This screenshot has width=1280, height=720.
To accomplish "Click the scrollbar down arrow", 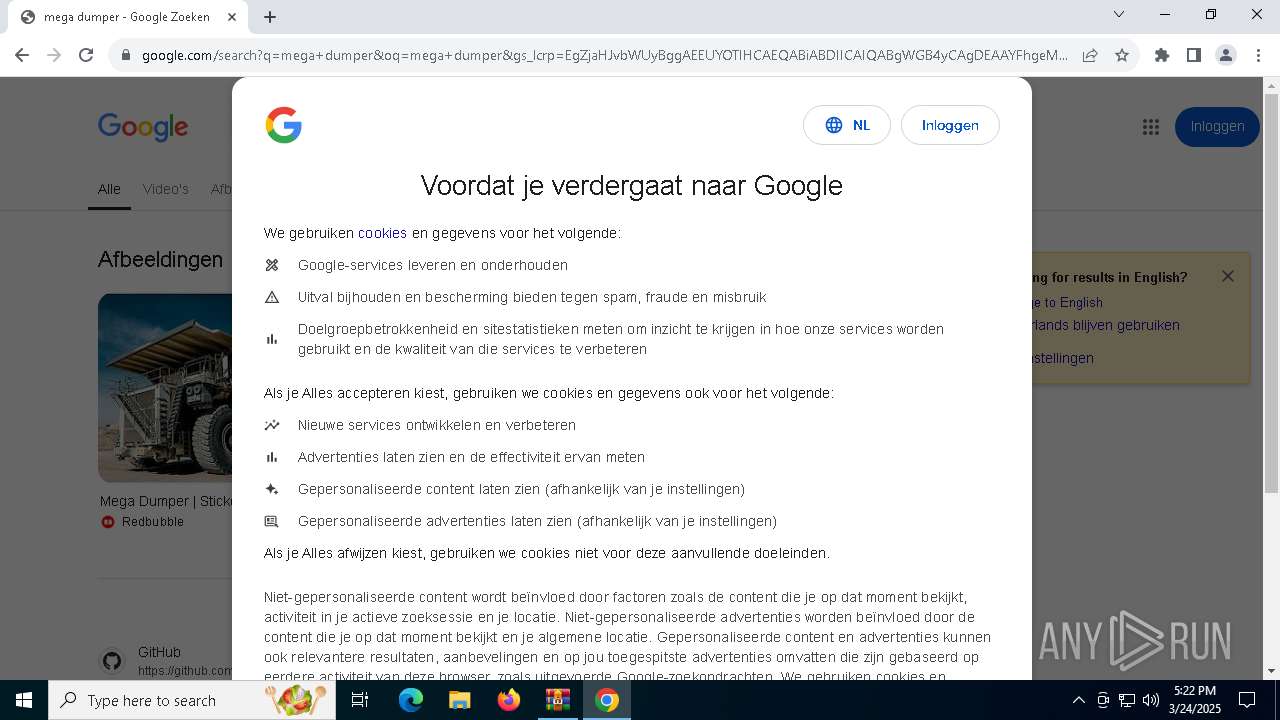I will (x=1271, y=671).
